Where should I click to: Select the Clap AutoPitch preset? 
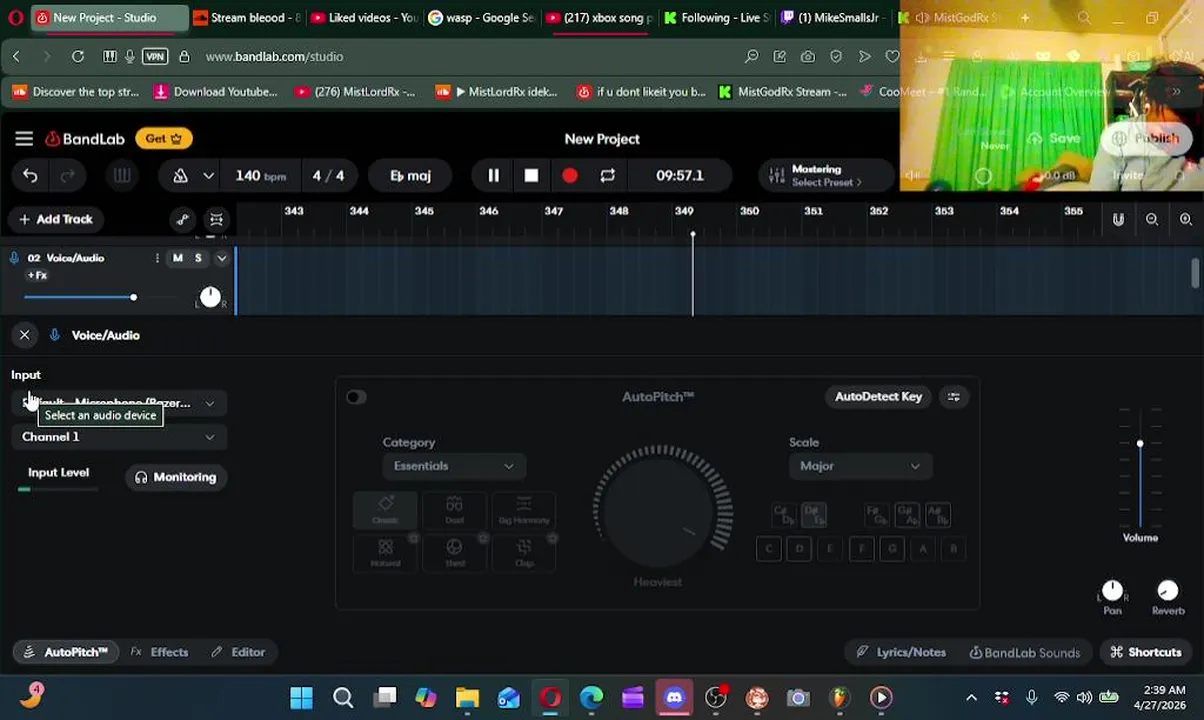(x=524, y=552)
